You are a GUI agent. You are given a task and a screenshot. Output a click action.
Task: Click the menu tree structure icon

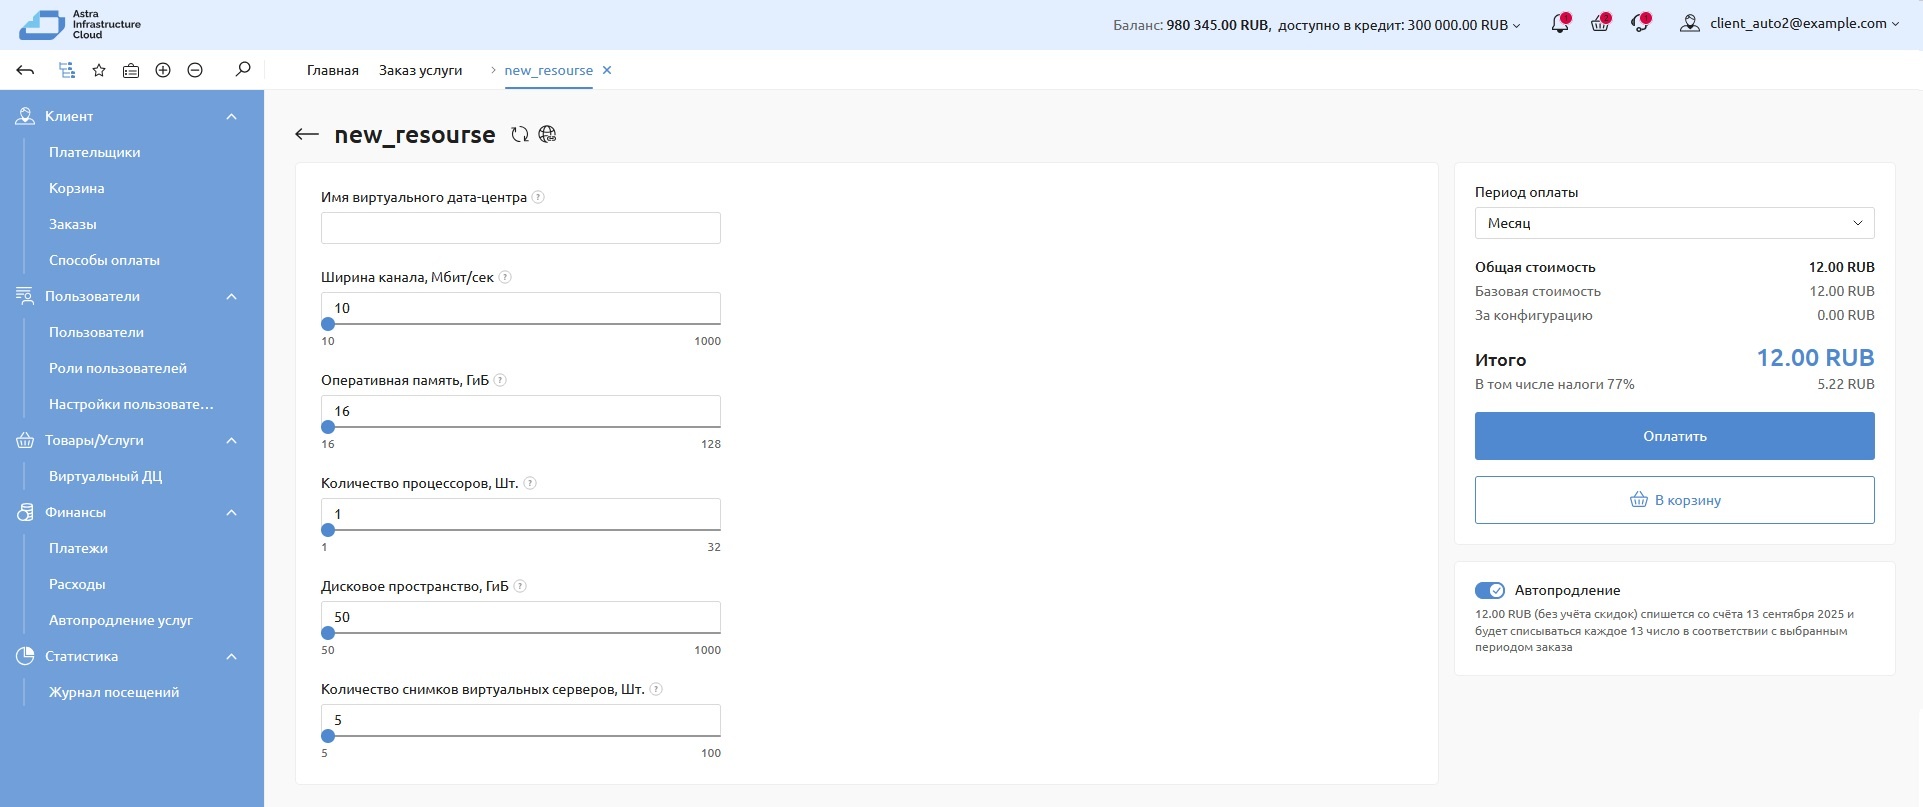[67, 70]
